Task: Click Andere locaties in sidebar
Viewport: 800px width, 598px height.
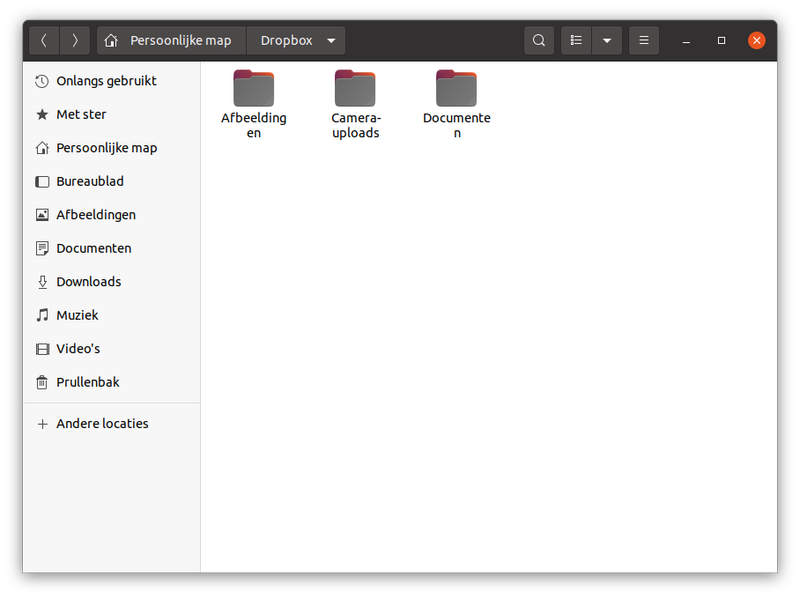Action: 102,424
